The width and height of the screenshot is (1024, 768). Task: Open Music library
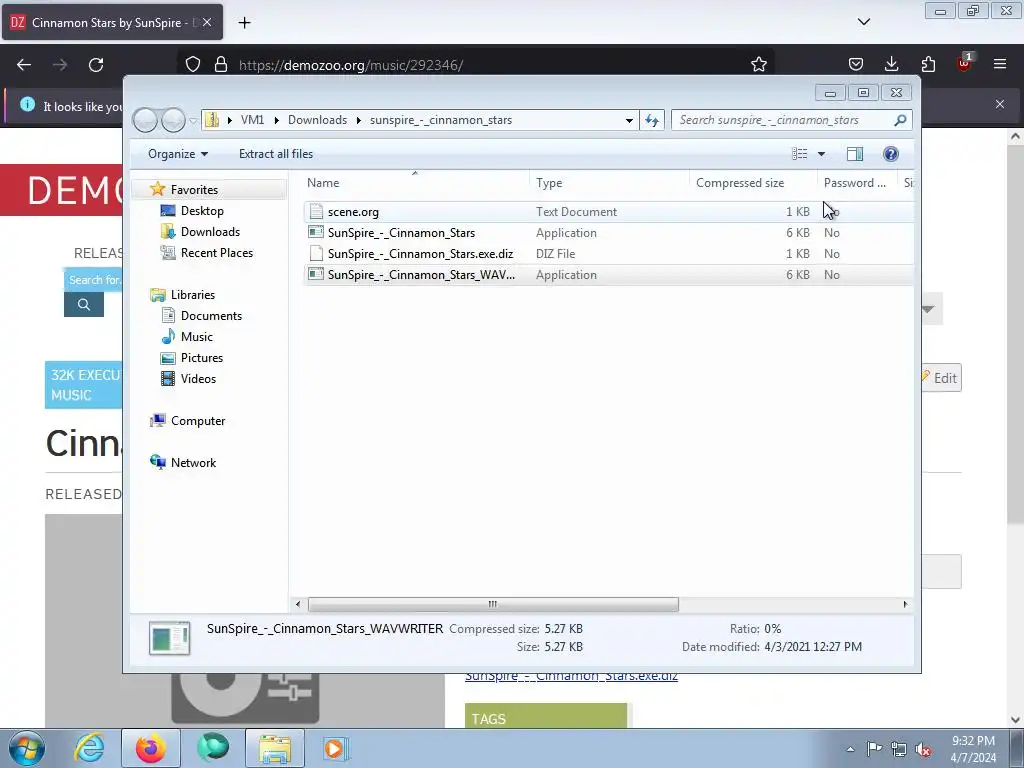[197, 336]
